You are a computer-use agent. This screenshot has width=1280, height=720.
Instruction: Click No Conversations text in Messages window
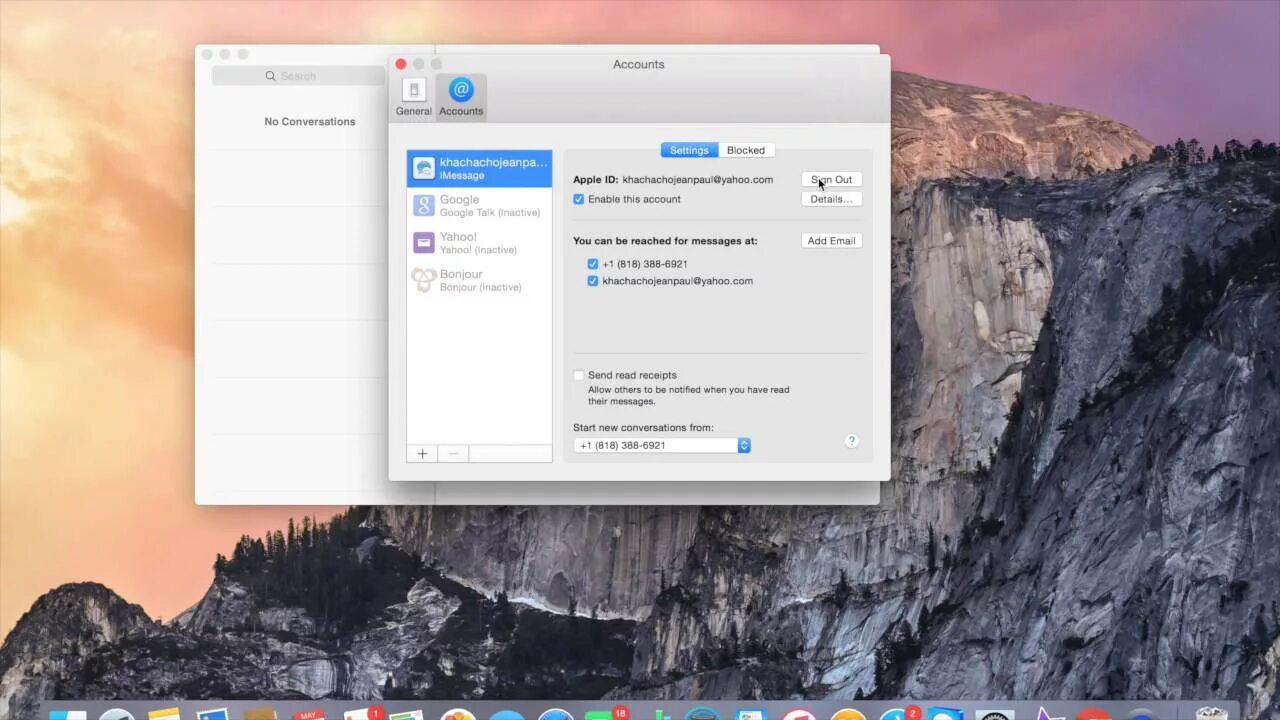(310, 122)
